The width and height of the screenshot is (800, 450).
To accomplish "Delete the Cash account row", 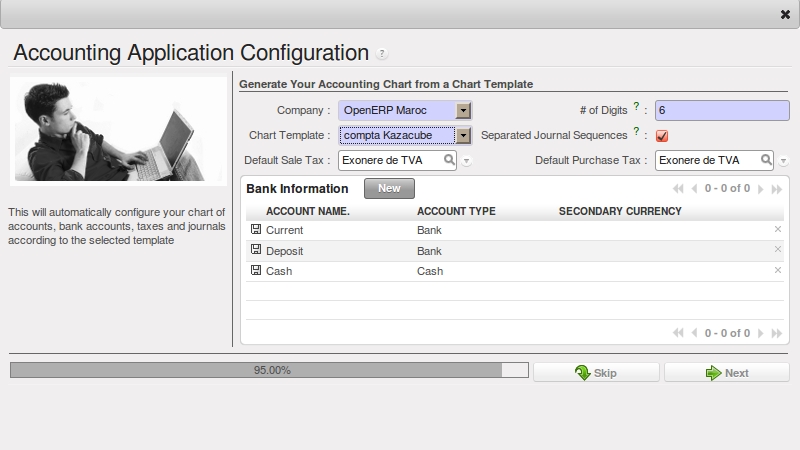I will pos(777,271).
